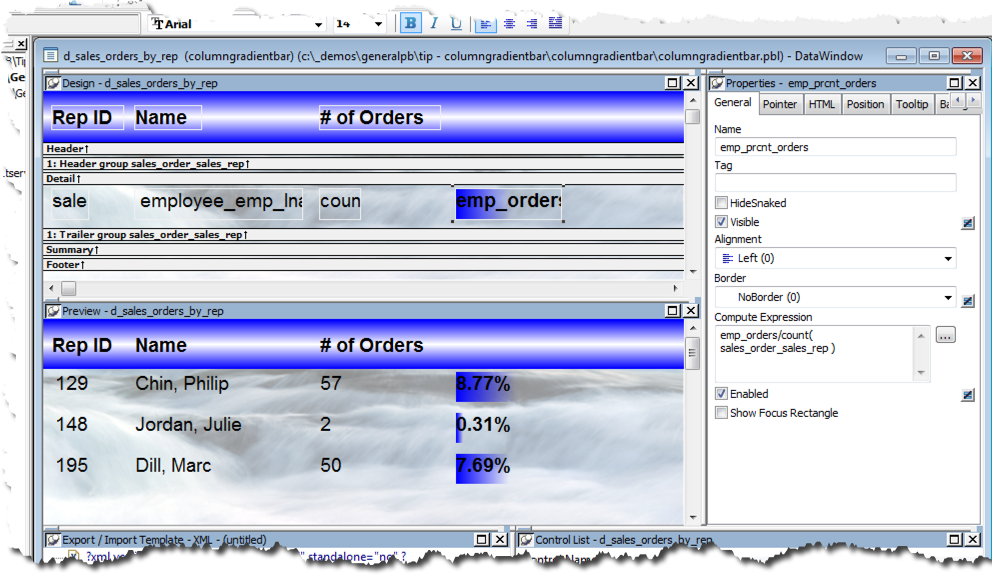Switch to the General properties tab
The image size is (992, 575).
click(733, 102)
